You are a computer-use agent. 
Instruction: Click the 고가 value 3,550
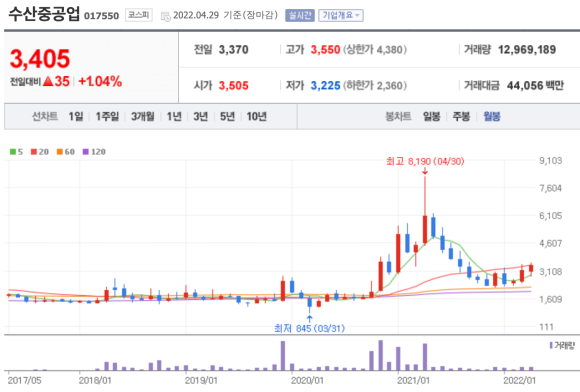325,50
